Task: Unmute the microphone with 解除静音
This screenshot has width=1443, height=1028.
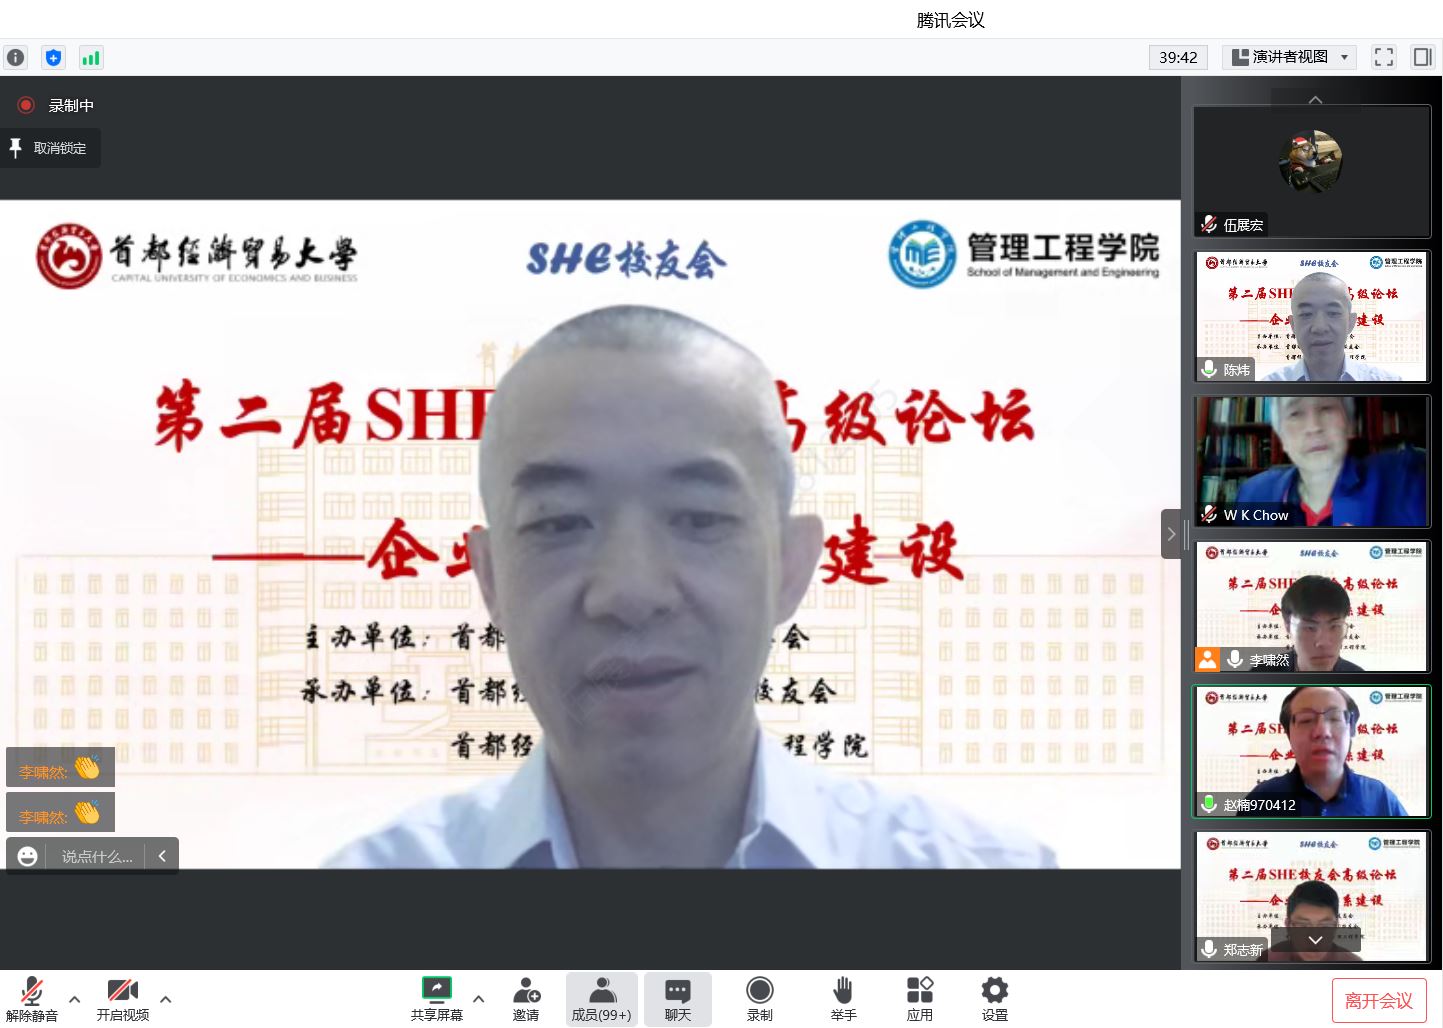Action: point(31,999)
